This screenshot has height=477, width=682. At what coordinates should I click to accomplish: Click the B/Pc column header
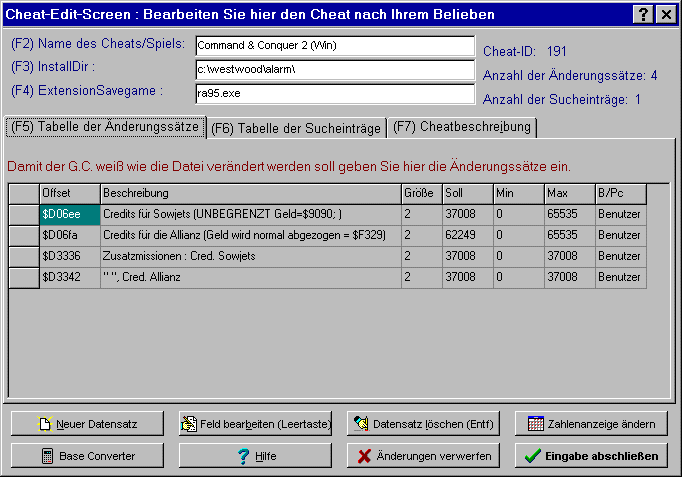[621, 193]
